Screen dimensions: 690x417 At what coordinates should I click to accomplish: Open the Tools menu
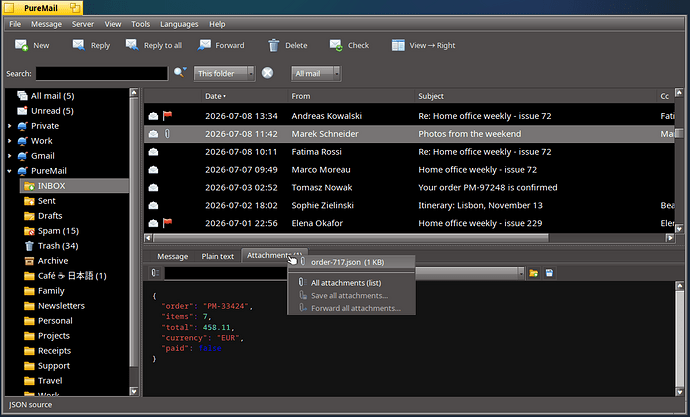[140, 24]
